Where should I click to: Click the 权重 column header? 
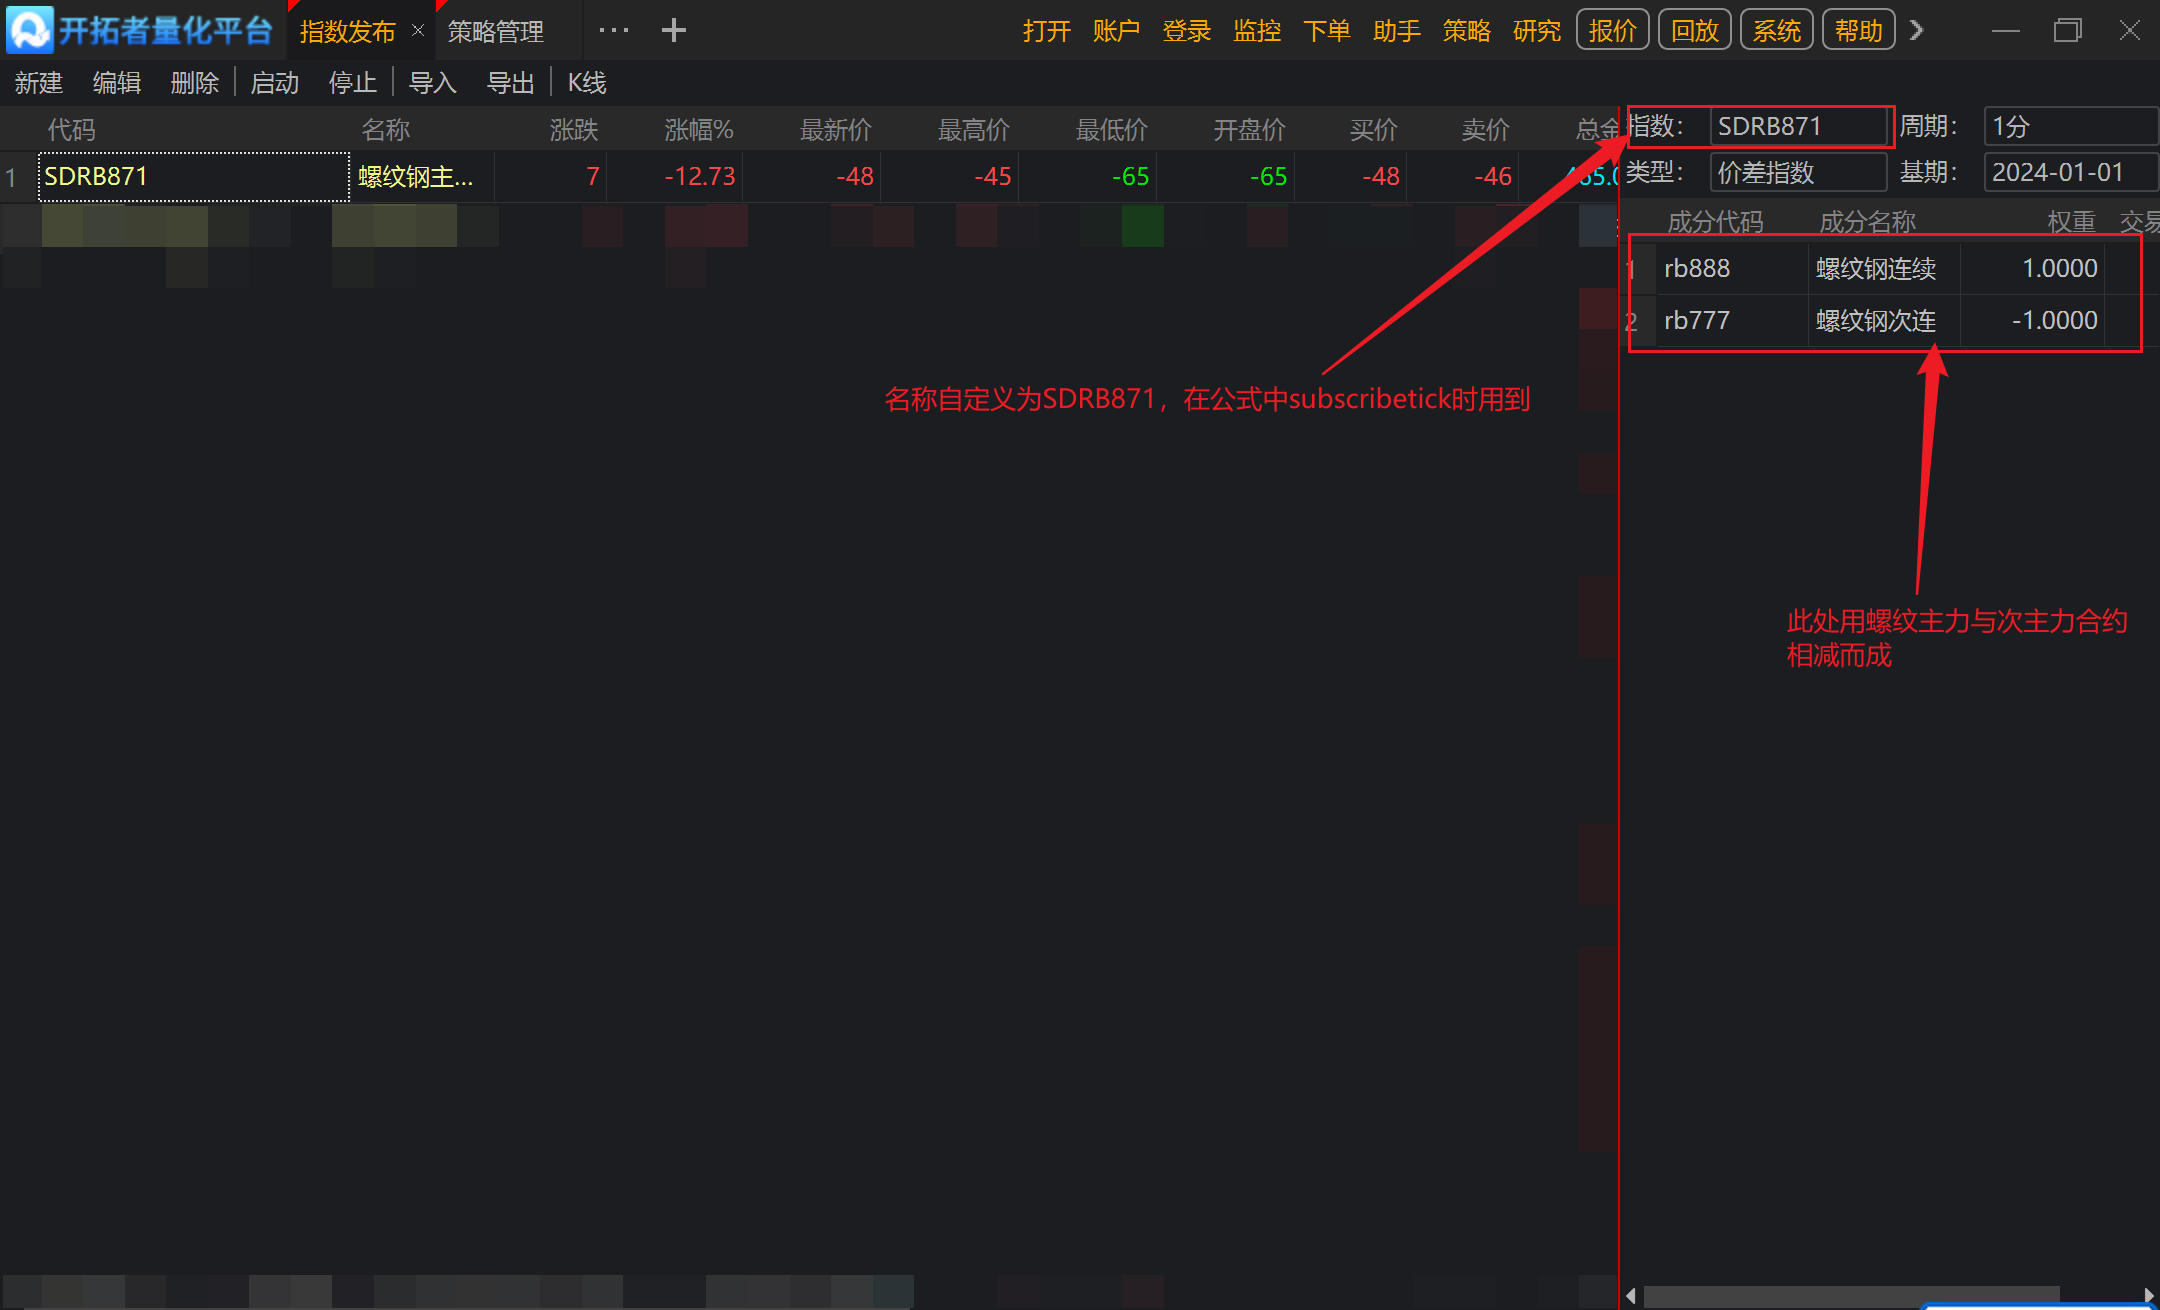click(x=2072, y=222)
